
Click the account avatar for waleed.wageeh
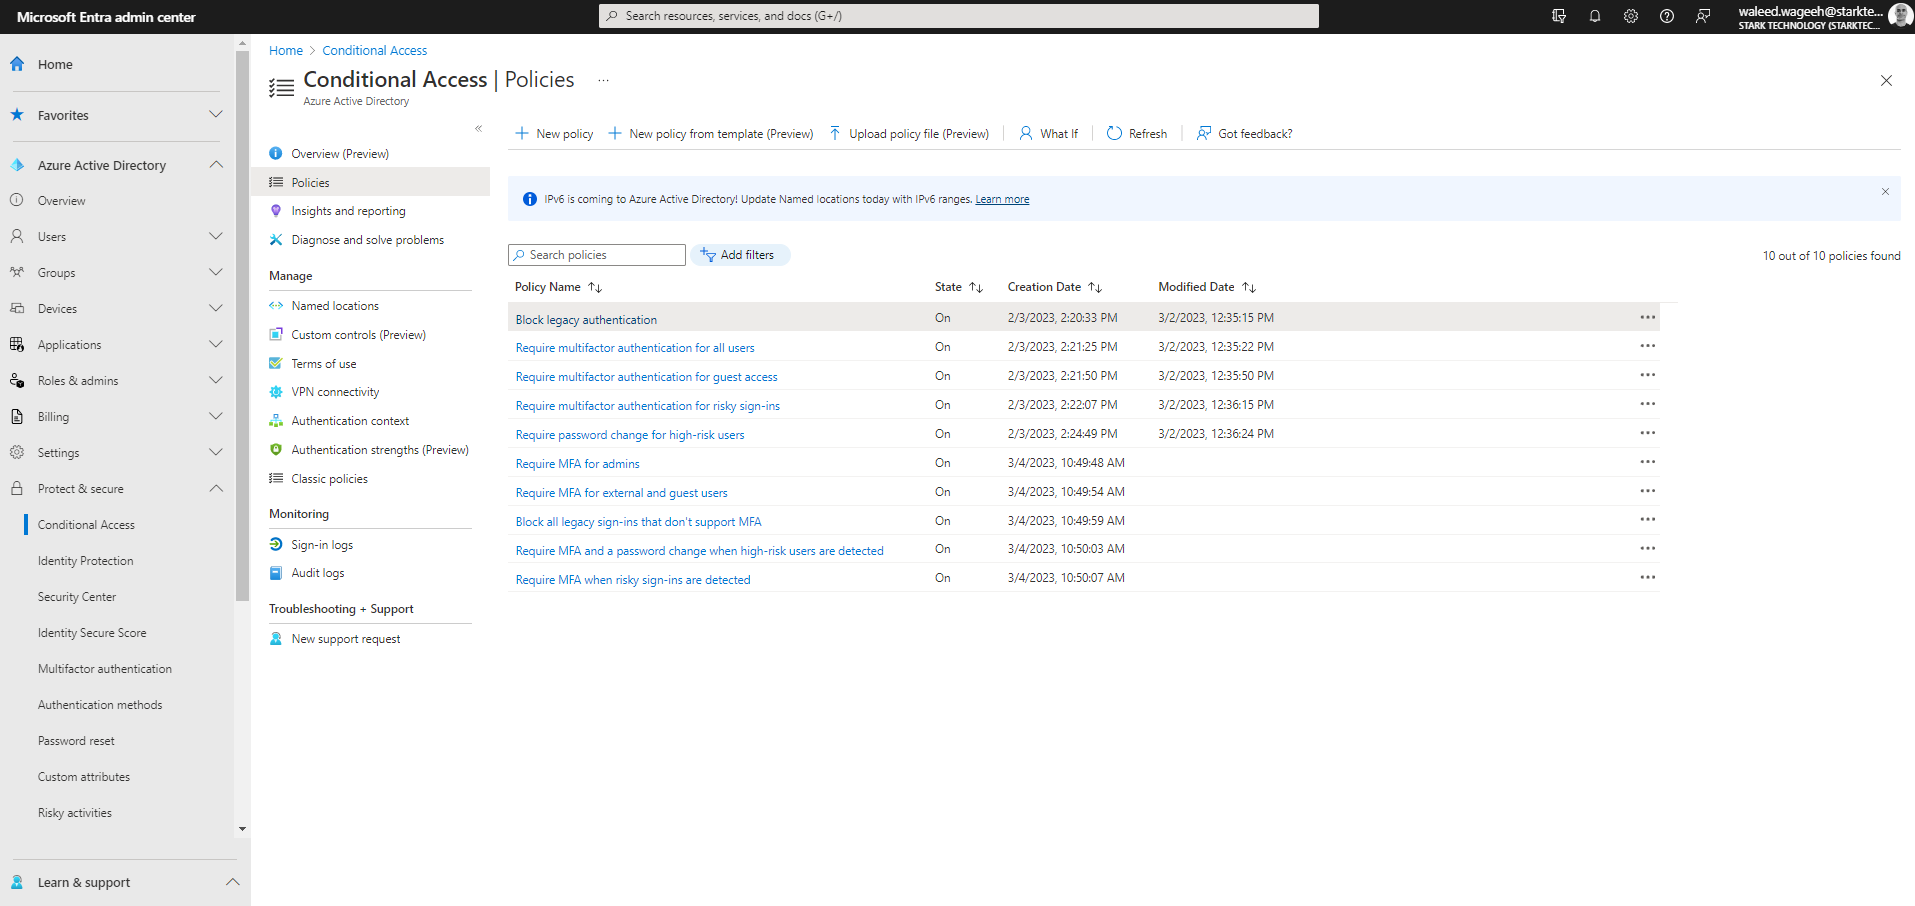point(1898,15)
